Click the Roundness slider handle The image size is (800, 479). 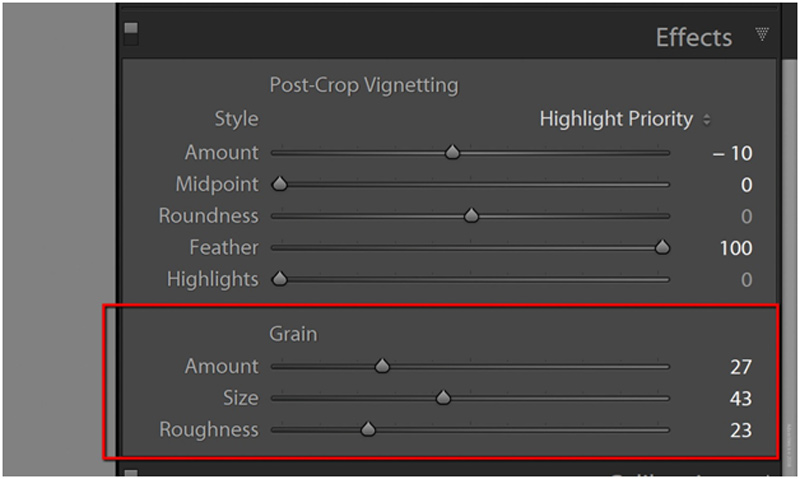coord(471,216)
